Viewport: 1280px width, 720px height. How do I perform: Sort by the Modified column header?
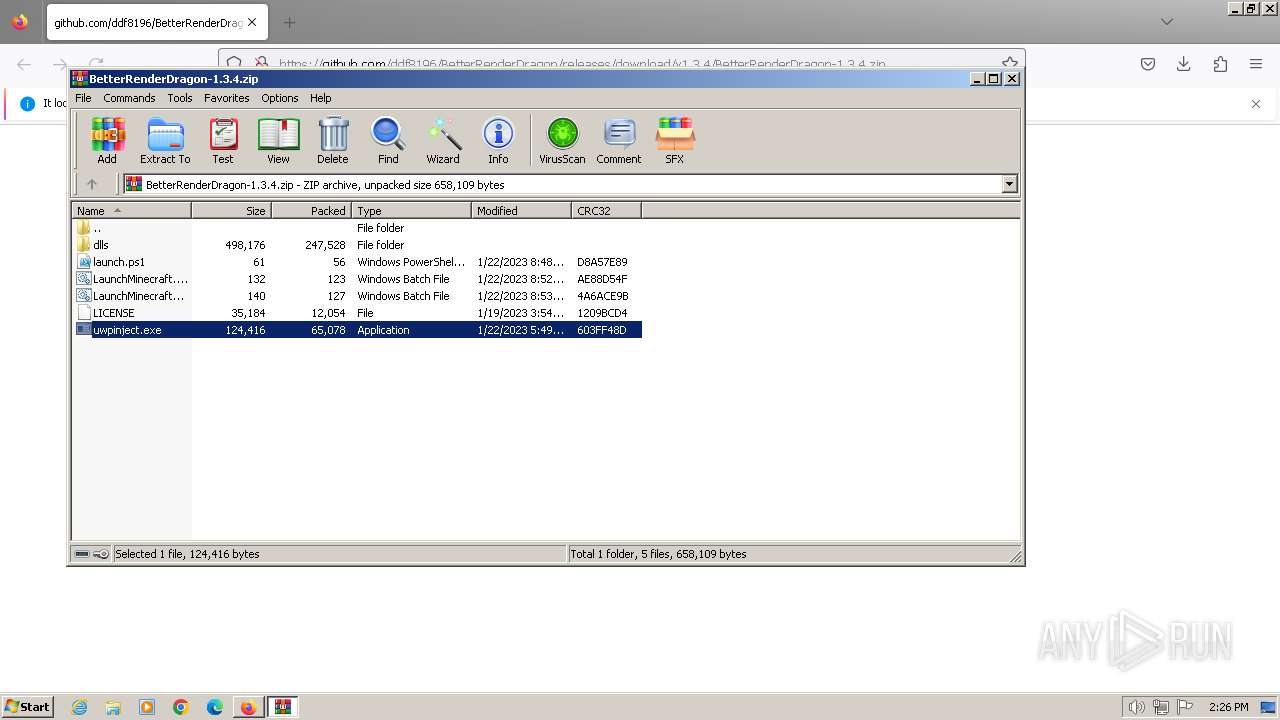[521, 211]
